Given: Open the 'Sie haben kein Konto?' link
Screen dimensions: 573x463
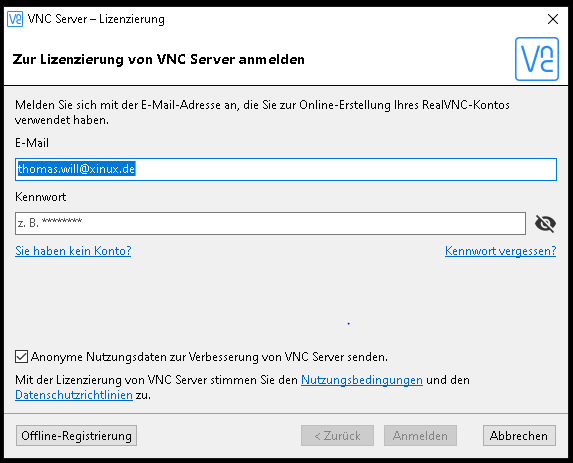Looking at the screenshot, I should point(73,251).
